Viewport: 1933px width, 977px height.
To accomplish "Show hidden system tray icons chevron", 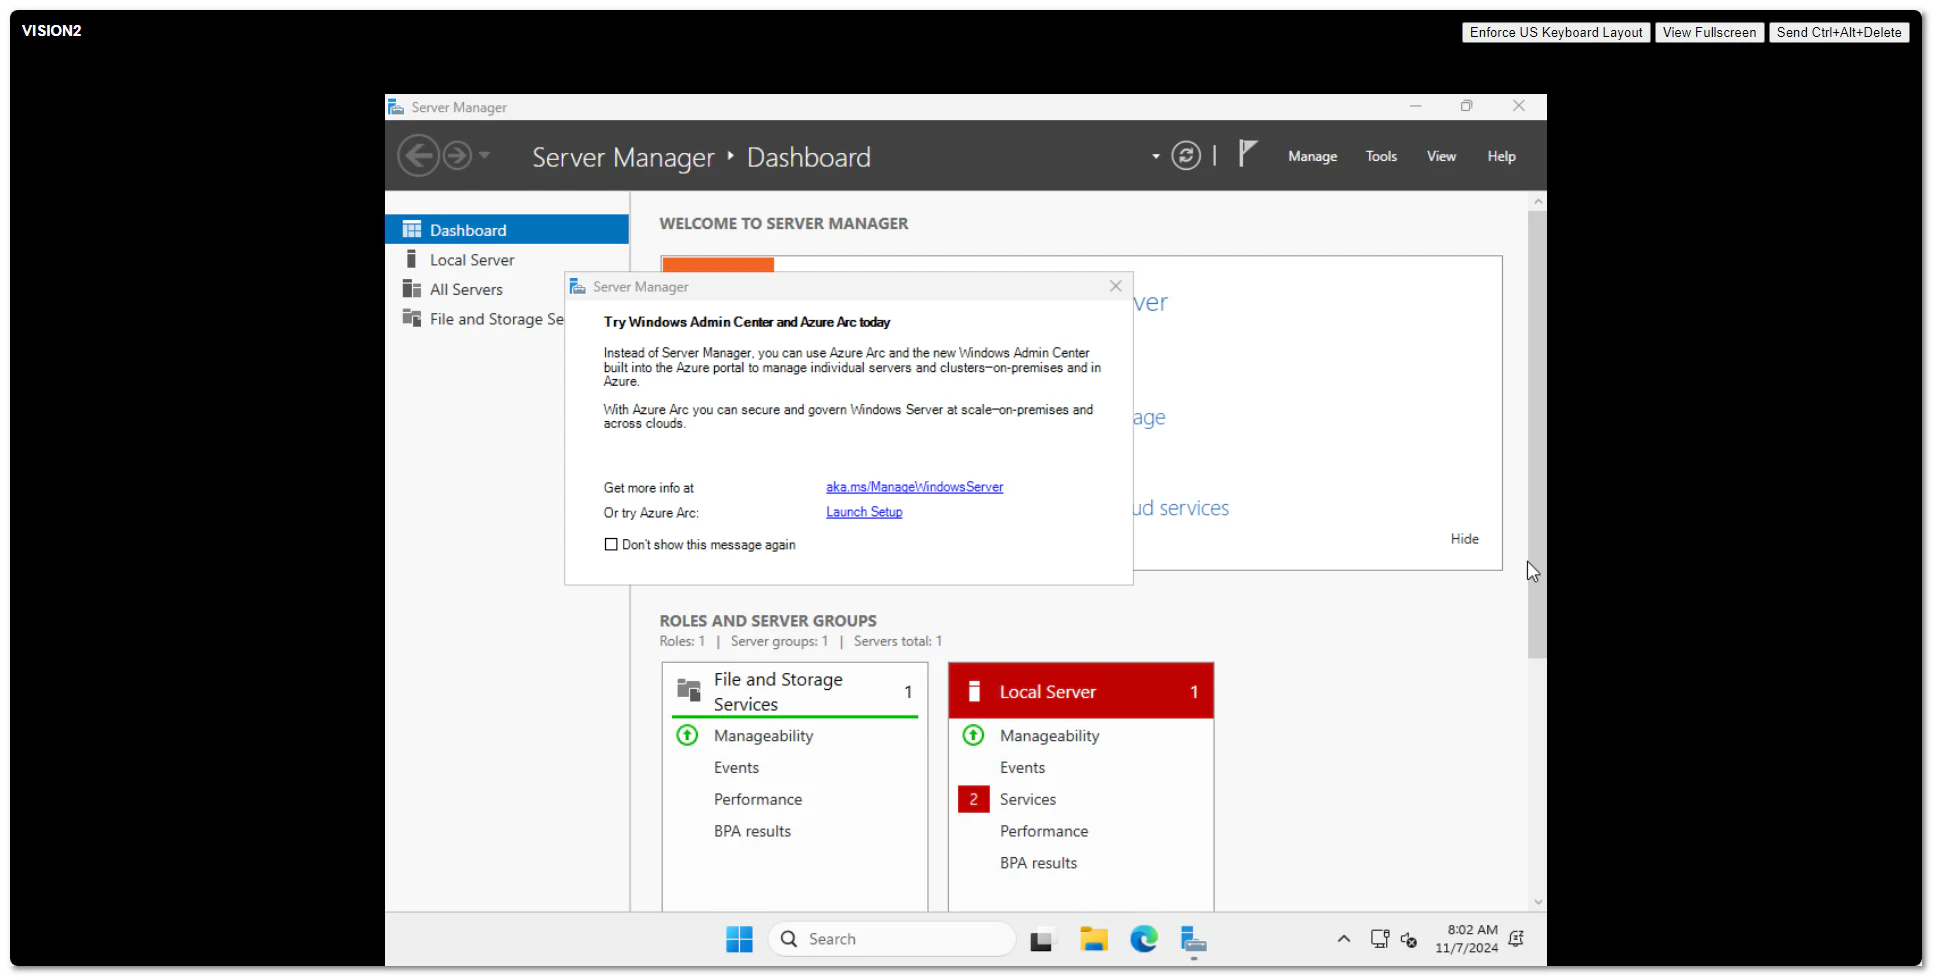I will click(1343, 940).
